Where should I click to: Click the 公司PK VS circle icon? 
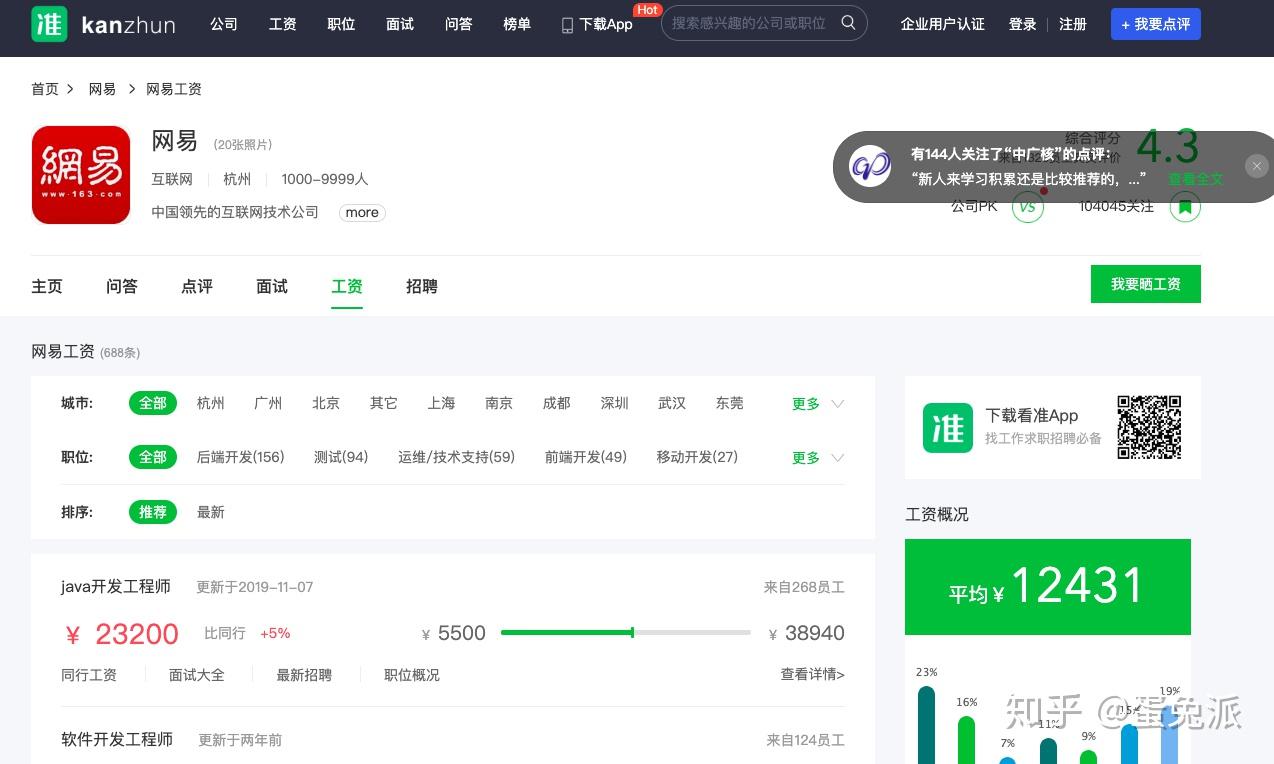pos(1028,207)
